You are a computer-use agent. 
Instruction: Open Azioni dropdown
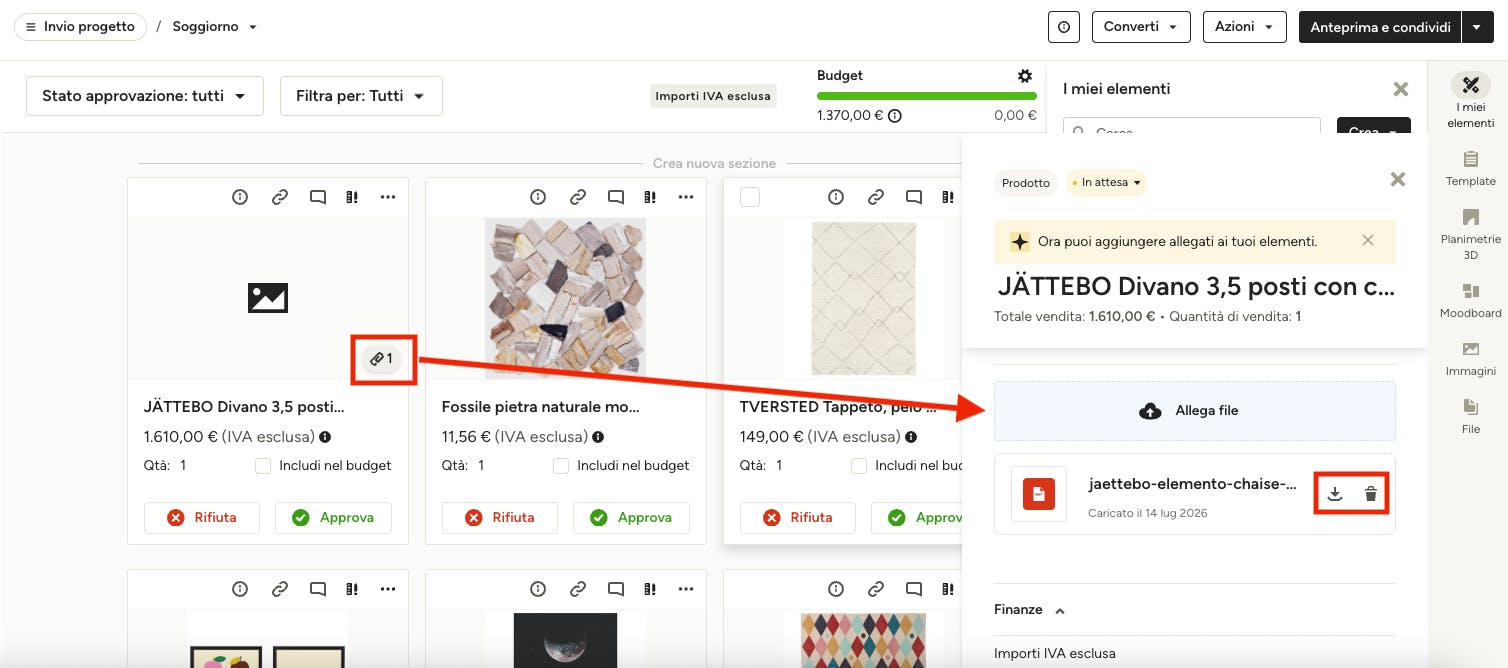click(1244, 27)
